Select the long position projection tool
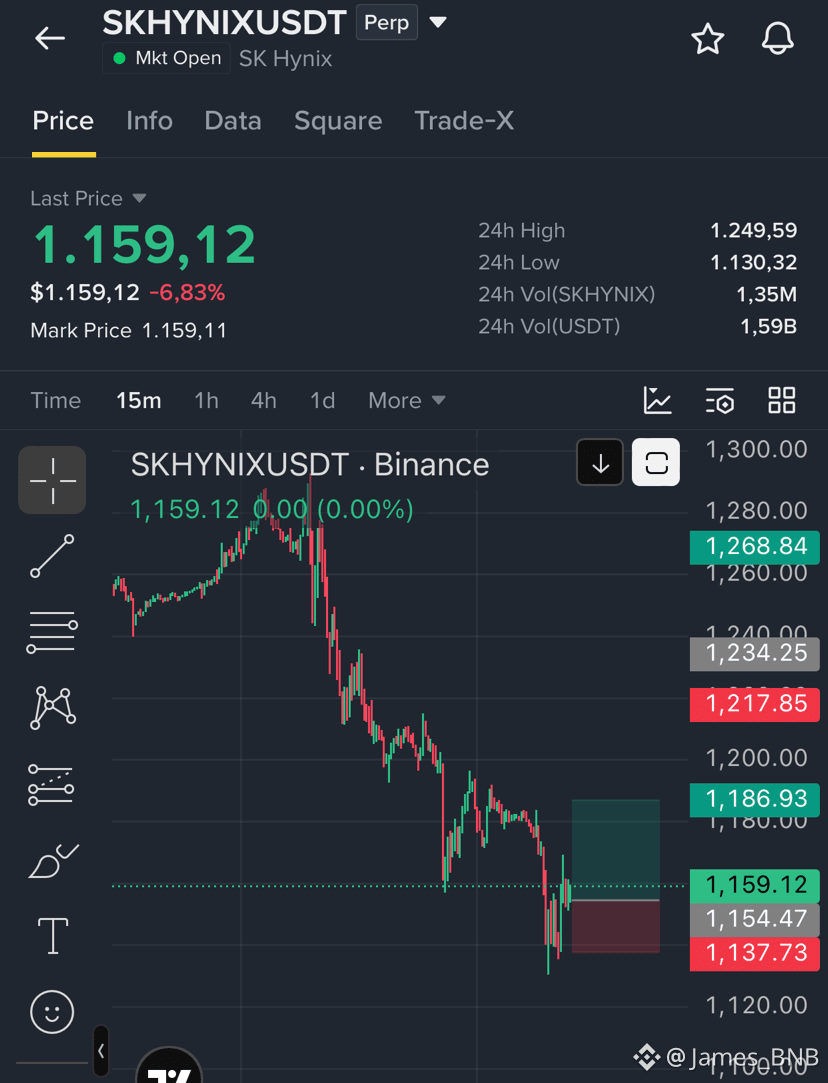828x1083 pixels. tap(51, 785)
